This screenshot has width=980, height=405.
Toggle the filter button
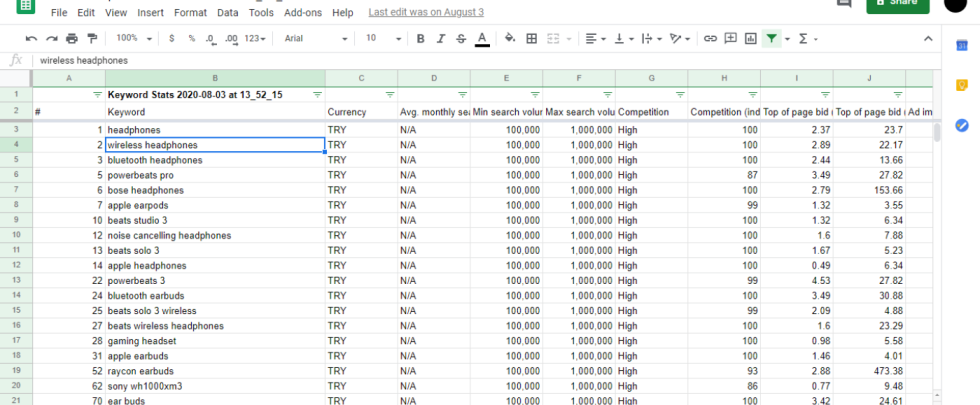click(772, 39)
